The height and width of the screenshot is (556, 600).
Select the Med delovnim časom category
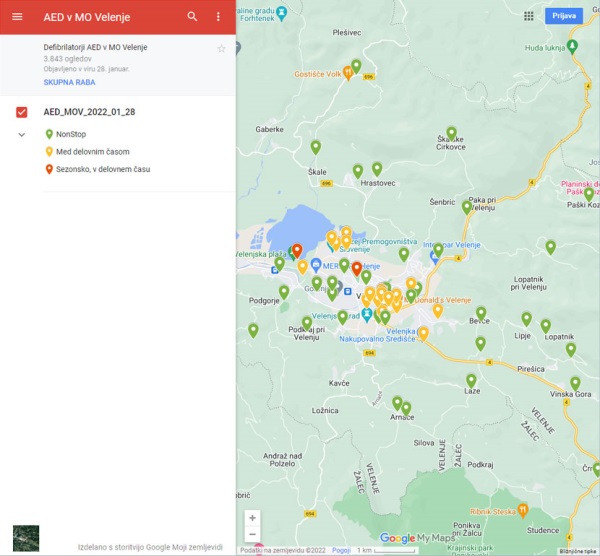coord(92,152)
